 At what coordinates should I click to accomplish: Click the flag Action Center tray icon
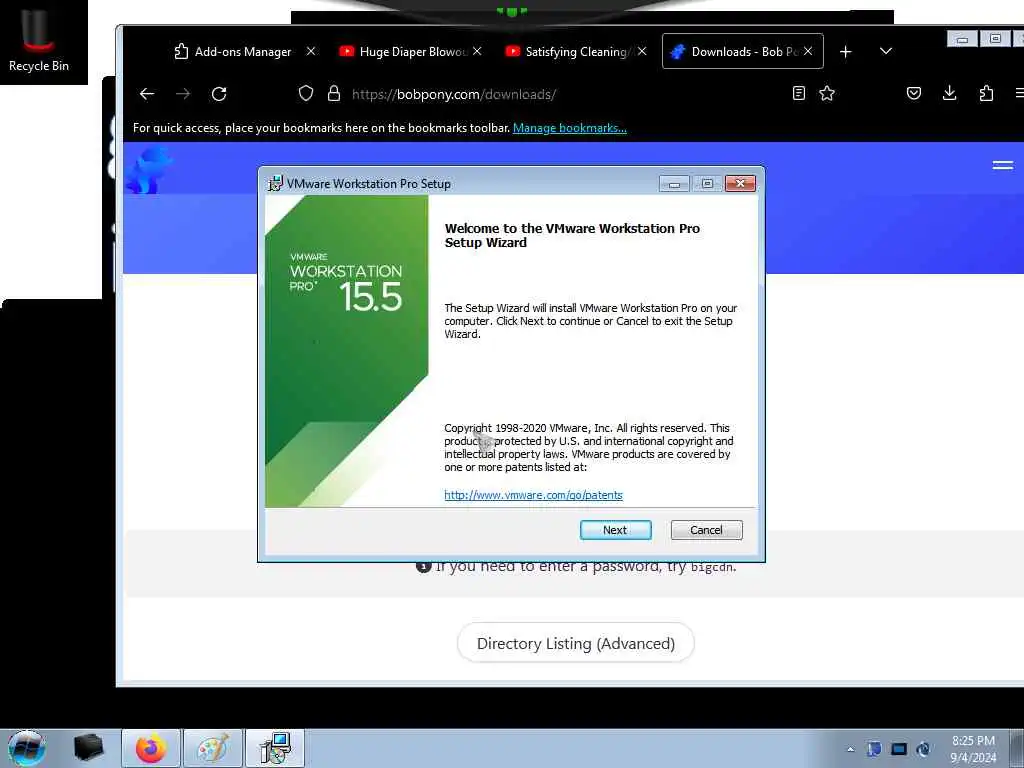coord(874,749)
